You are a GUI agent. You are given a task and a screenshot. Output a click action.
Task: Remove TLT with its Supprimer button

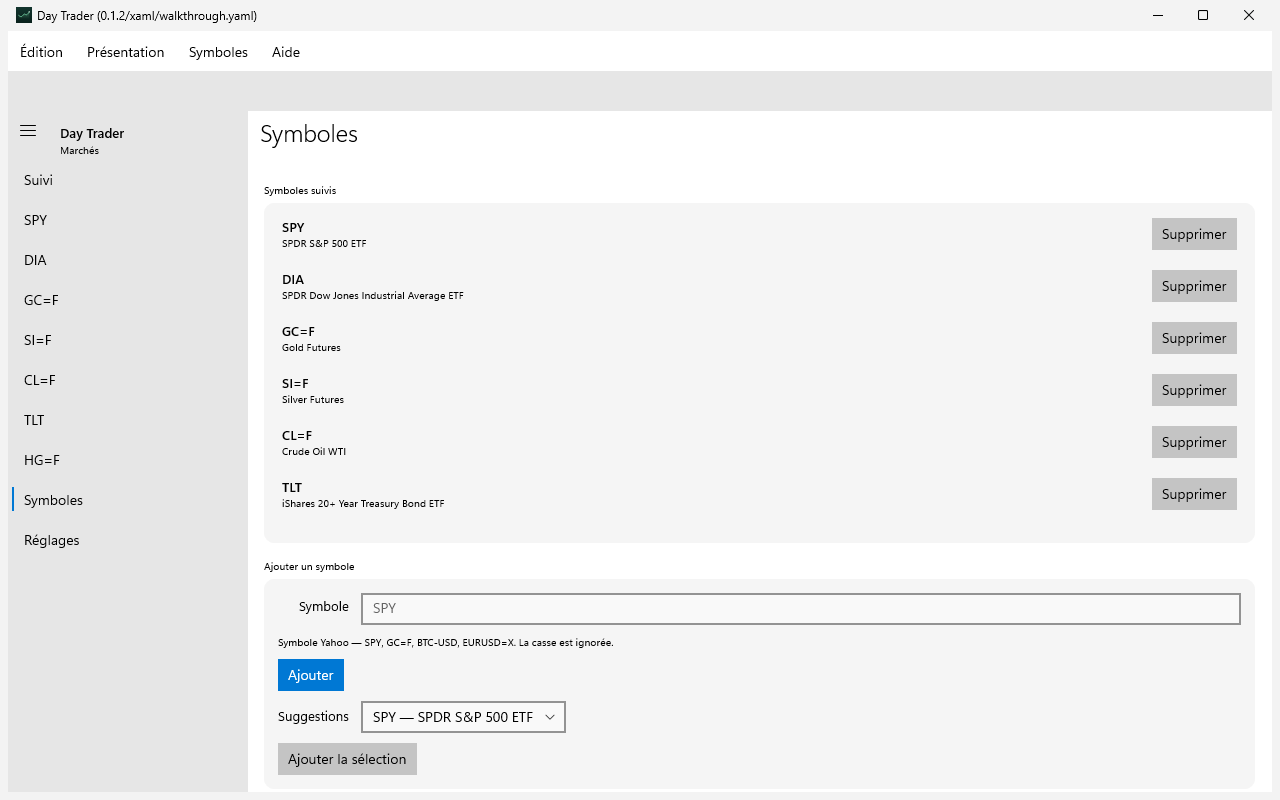coord(1194,494)
